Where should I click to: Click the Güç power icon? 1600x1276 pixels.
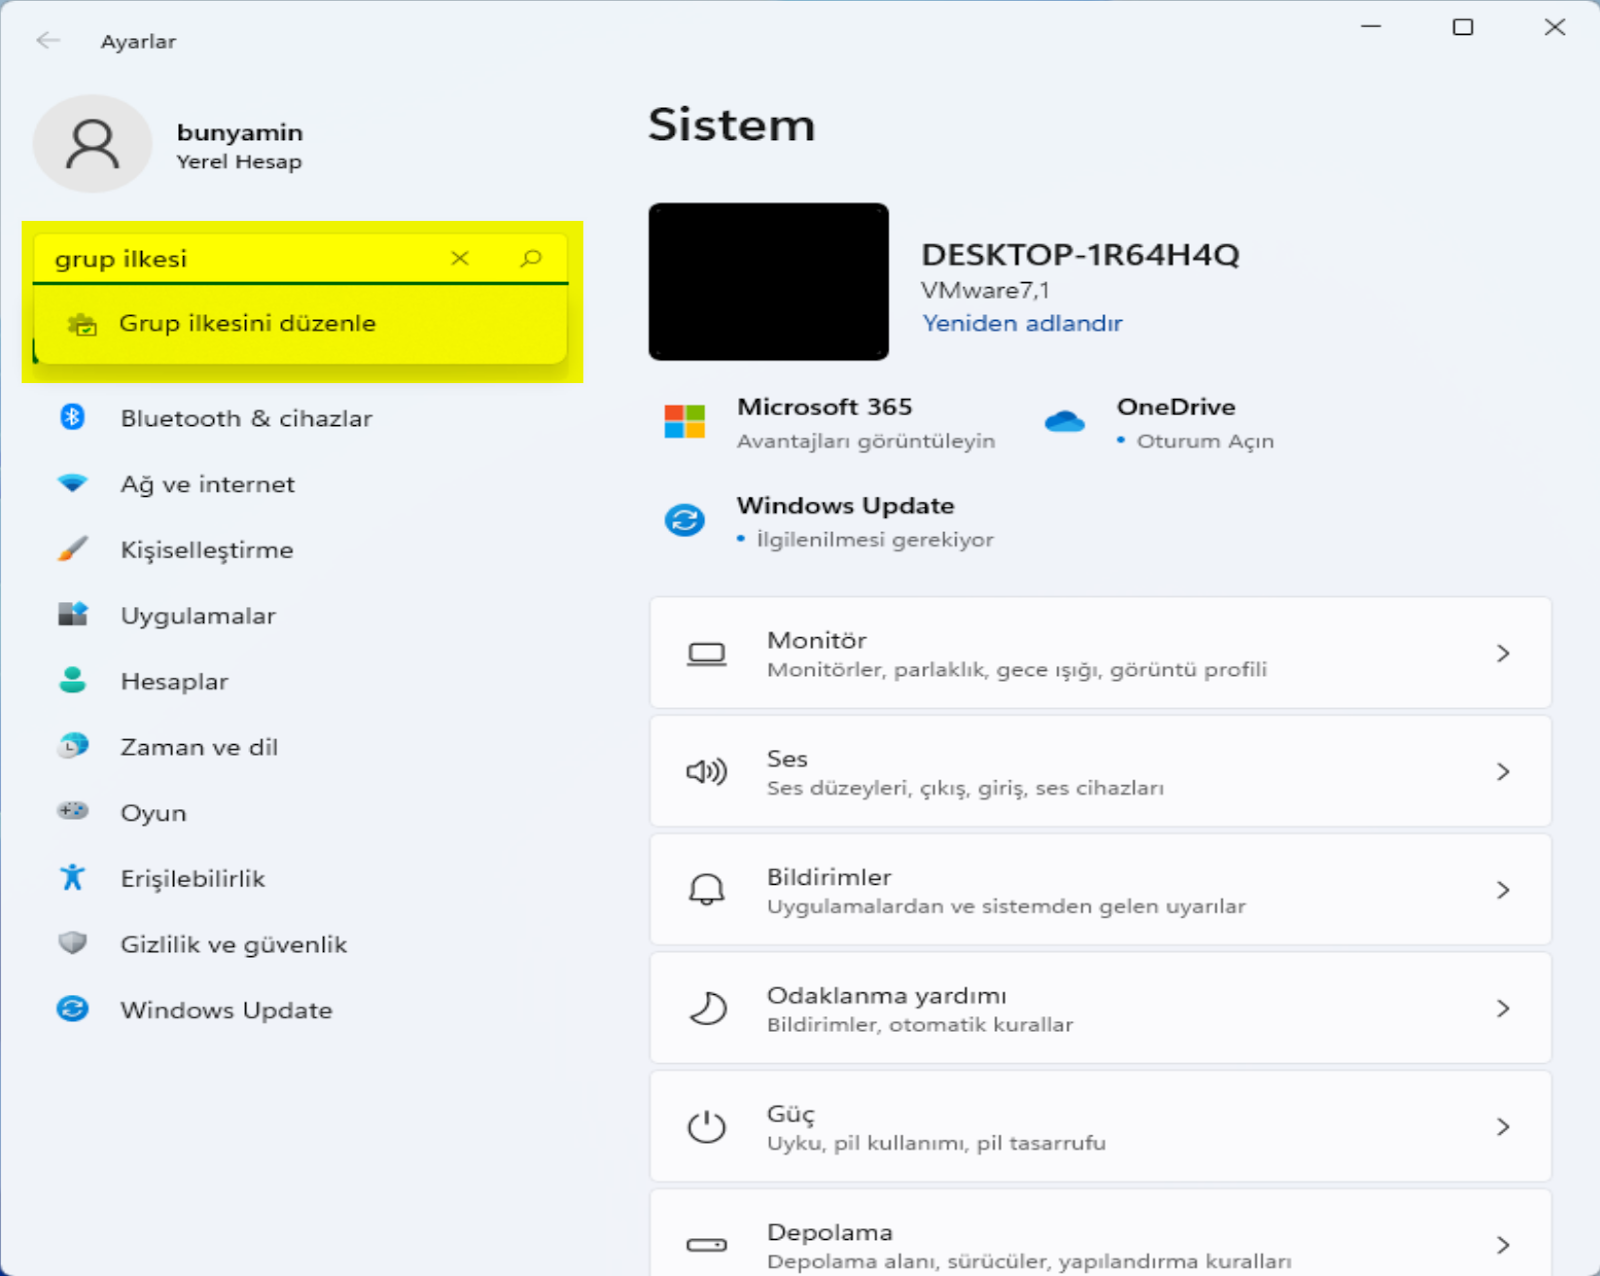(706, 1126)
